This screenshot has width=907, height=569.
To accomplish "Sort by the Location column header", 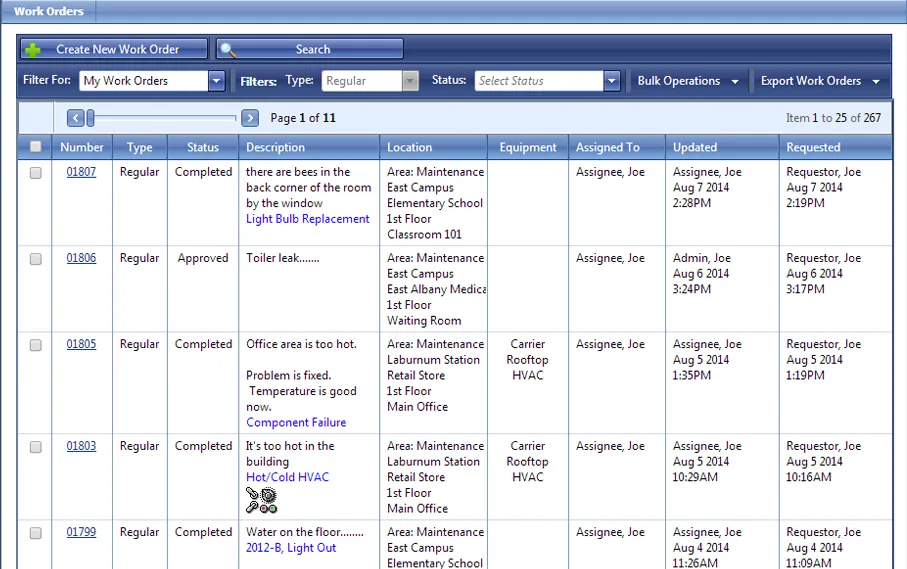I will (434, 147).
